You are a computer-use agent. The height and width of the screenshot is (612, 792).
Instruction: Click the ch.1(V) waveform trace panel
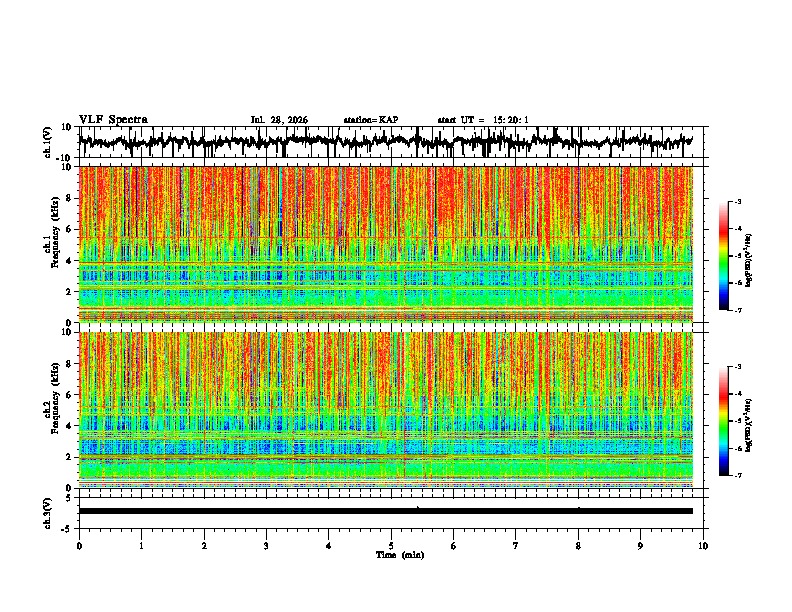(385, 142)
